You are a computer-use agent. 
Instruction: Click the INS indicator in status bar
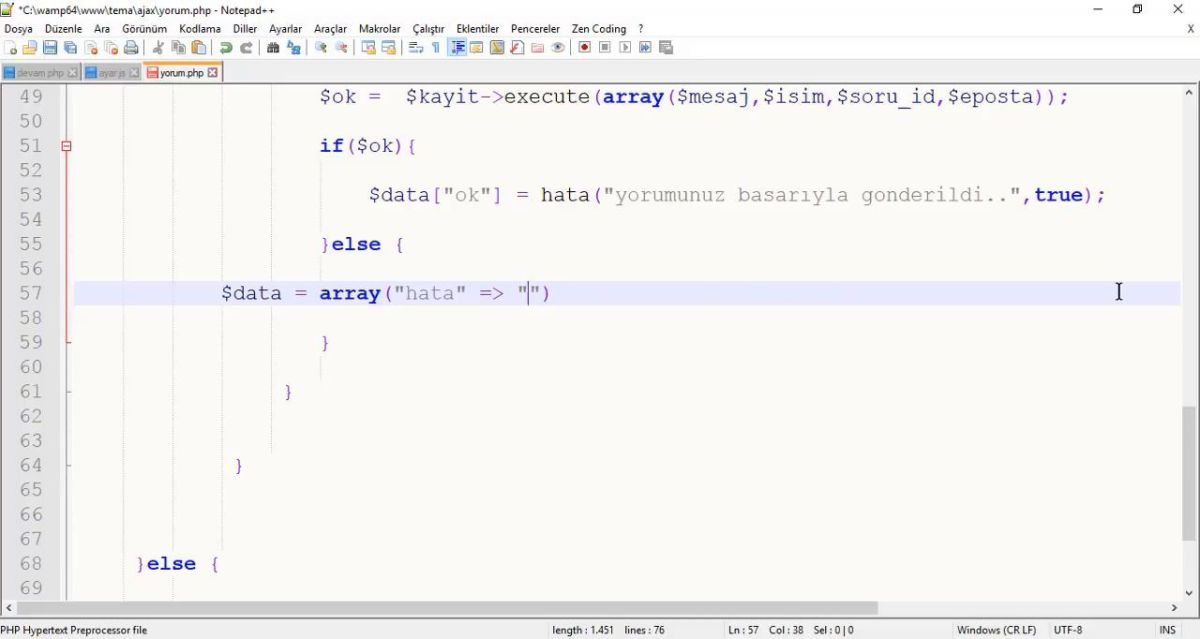tap(1167, 630)
